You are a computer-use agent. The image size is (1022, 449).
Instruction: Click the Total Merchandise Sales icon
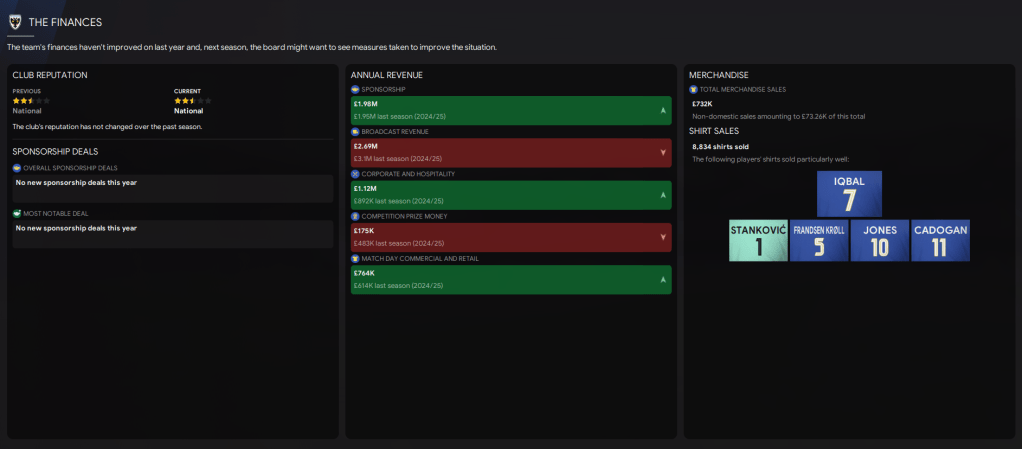pyautogui.click(x=694, y=89)
